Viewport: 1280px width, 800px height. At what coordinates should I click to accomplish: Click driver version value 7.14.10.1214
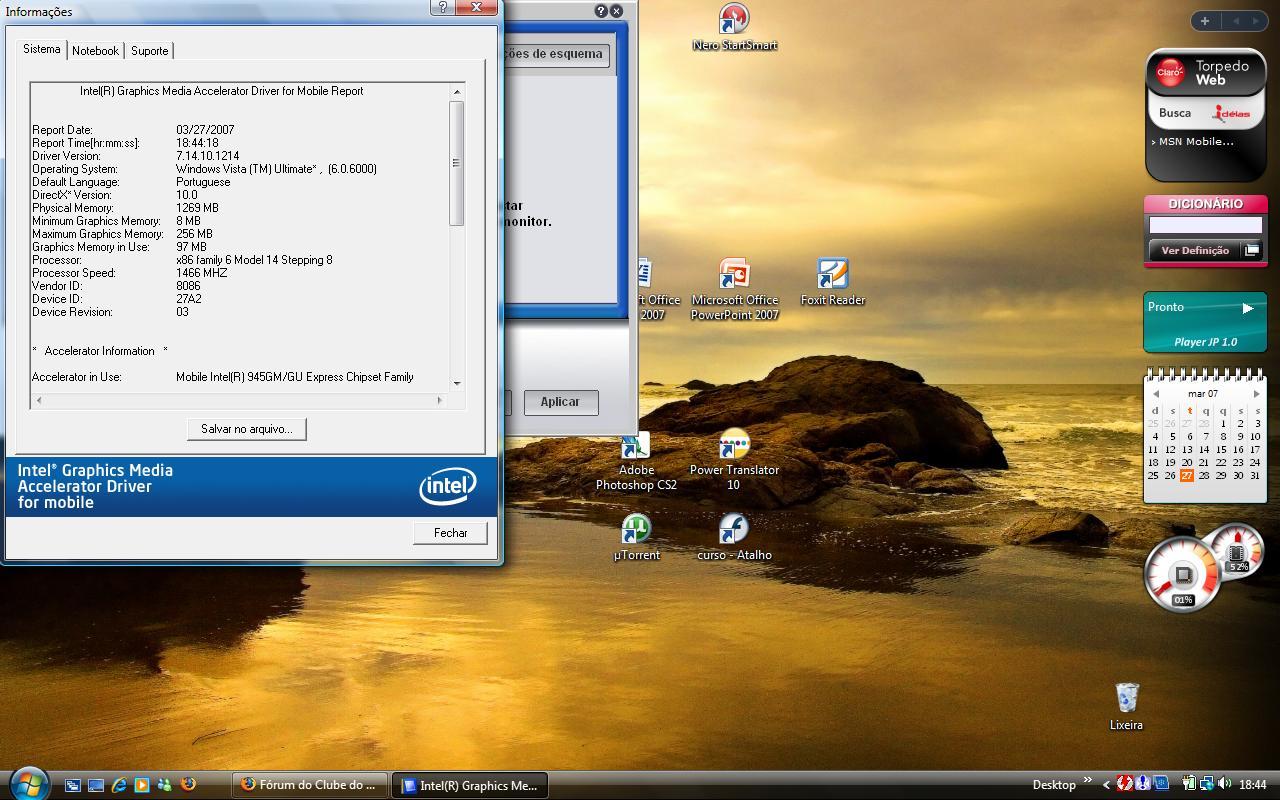pos(208,156)
